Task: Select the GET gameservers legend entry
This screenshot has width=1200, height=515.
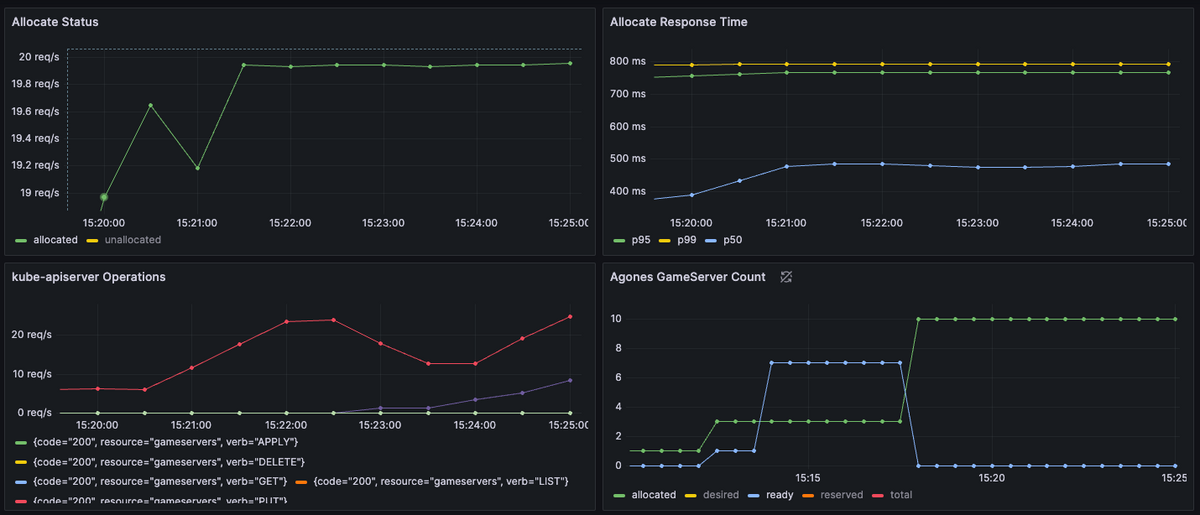Action: 160,481
